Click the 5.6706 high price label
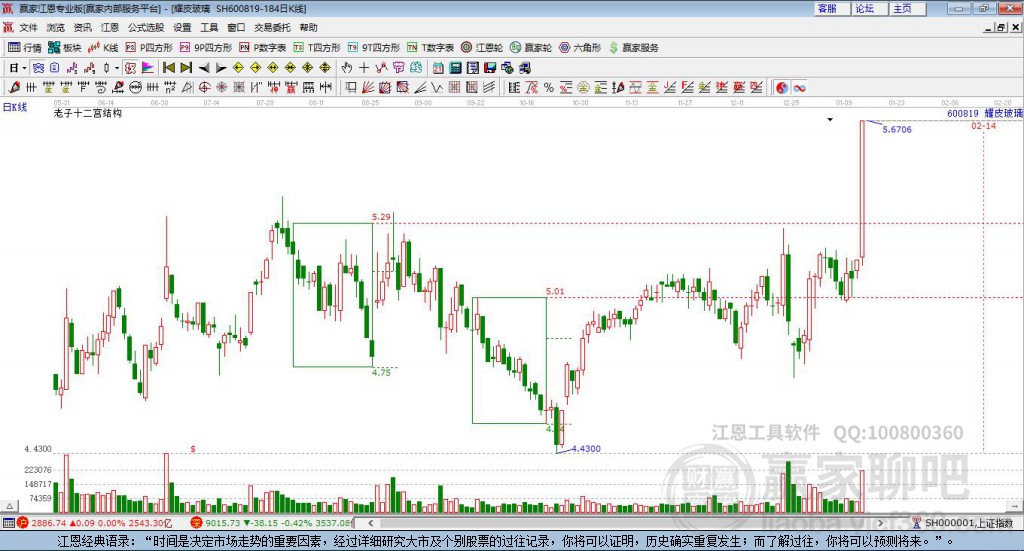 [897, 129]
